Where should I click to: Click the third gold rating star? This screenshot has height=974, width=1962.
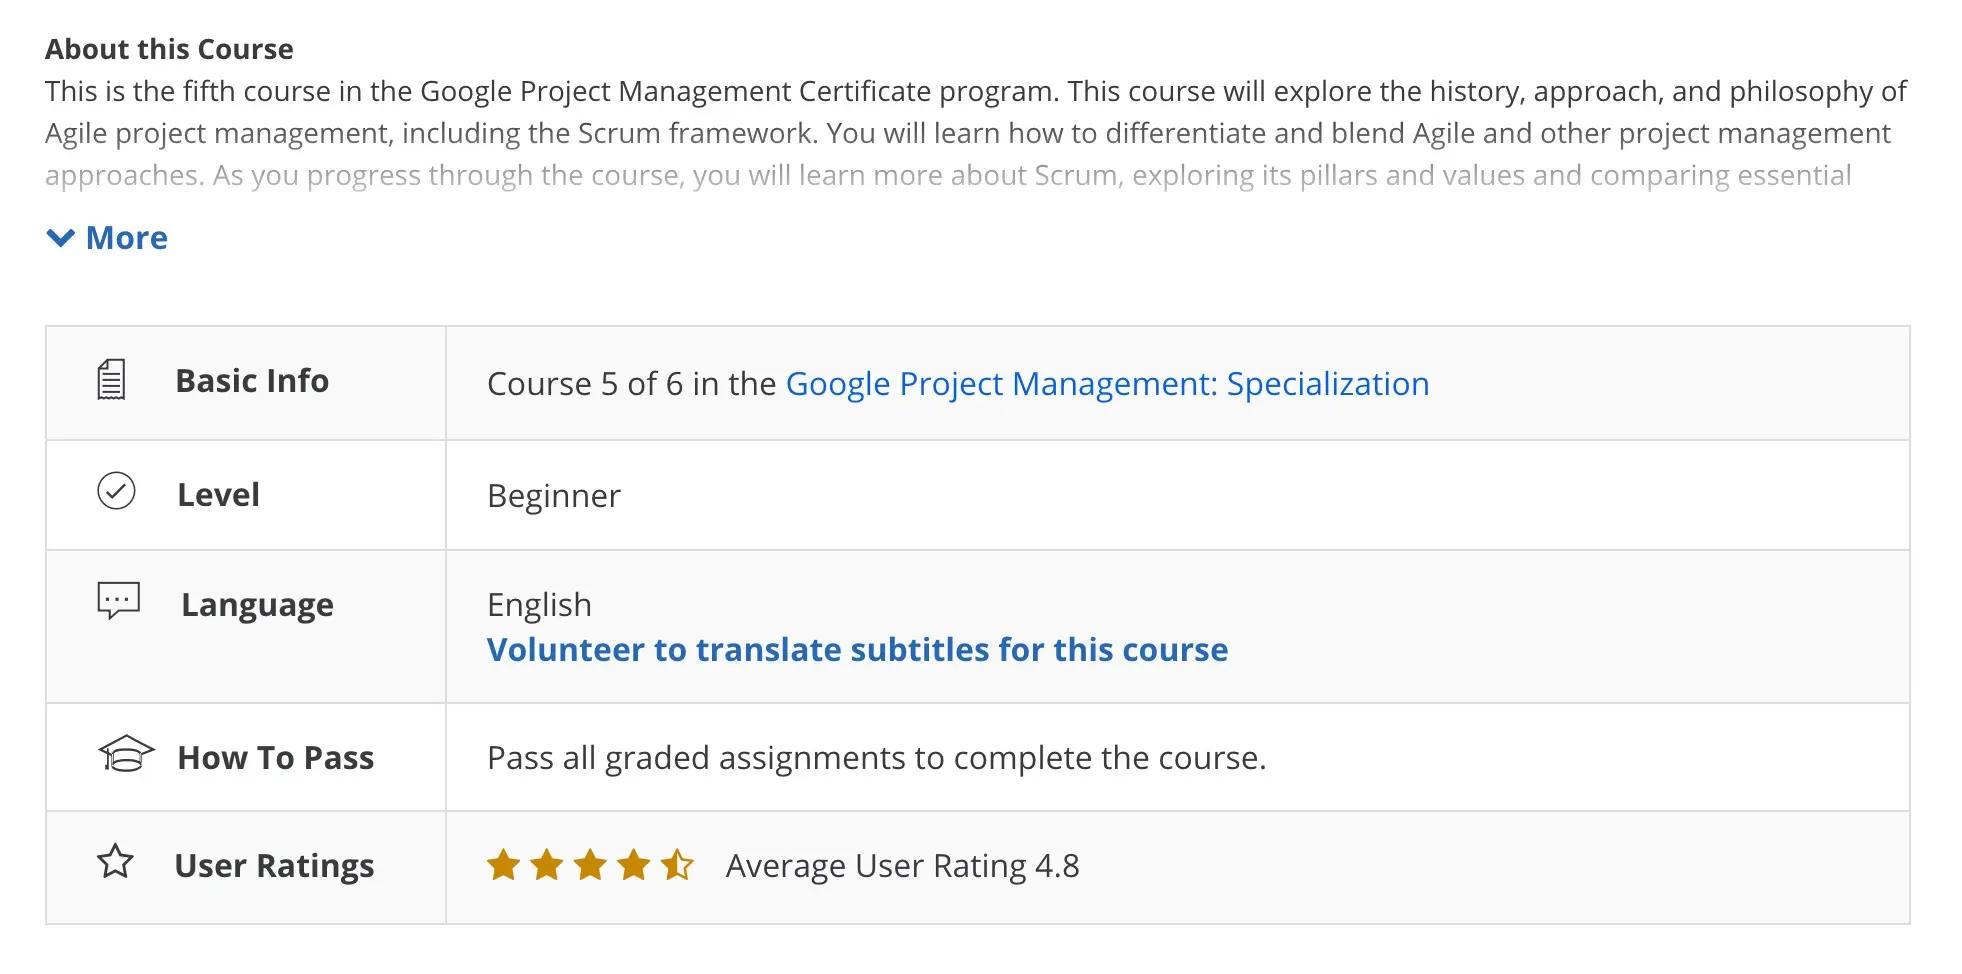click(x=590, y=864)
